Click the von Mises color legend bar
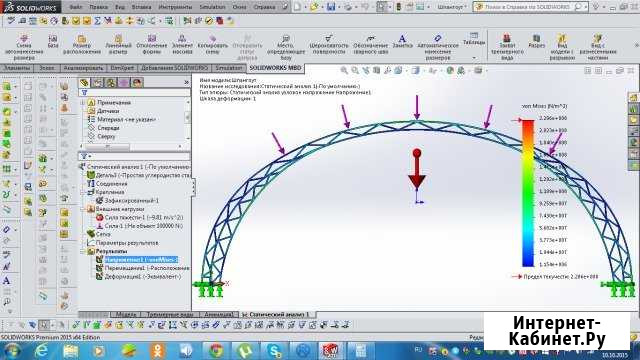 coord(528,193)
